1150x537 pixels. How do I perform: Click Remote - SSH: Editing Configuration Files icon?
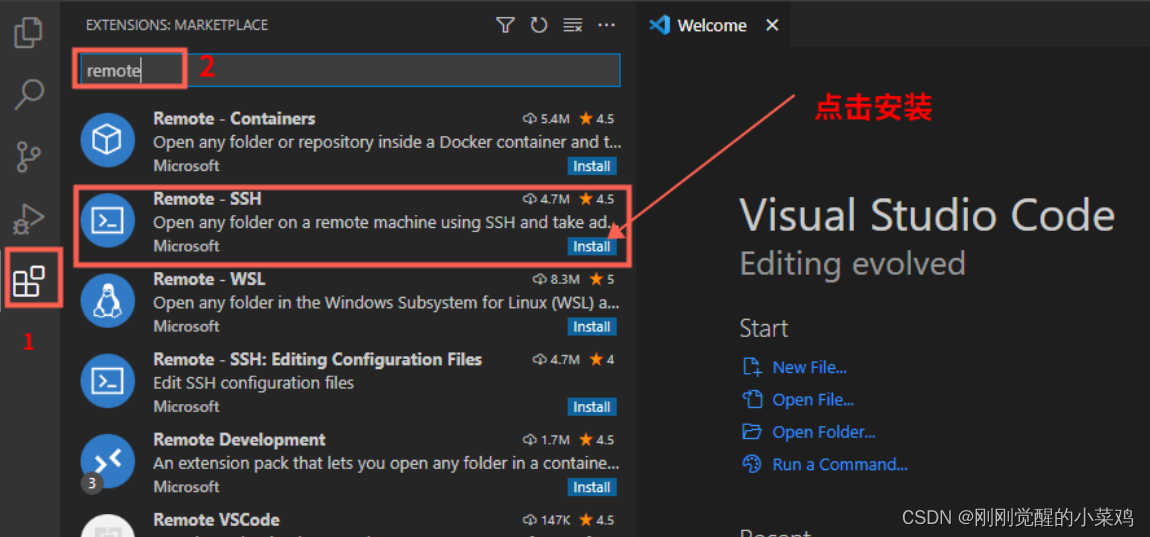click(x=107, y=380)
